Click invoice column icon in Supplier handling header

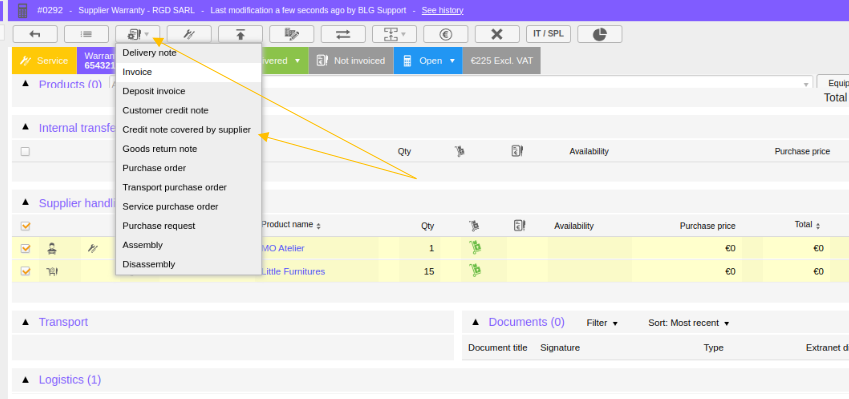[x=519, y=226]
